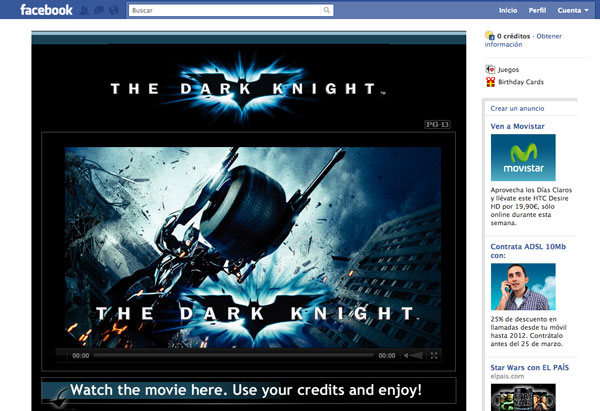Image resolution: width=600 pixels, height=411 pixels.
Task: Click the Movistar logo ad image
Action: [x=523, y=157]
